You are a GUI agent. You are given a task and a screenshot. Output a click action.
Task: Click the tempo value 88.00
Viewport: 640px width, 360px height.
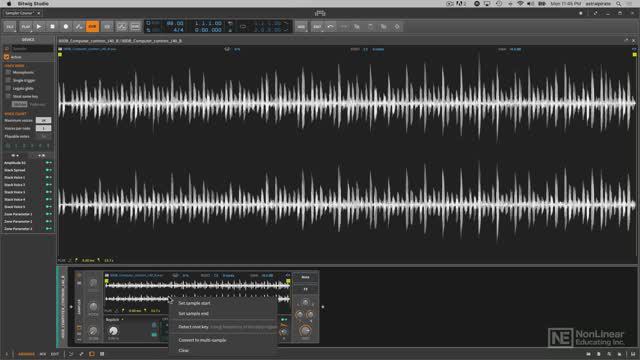coord(175,23)
